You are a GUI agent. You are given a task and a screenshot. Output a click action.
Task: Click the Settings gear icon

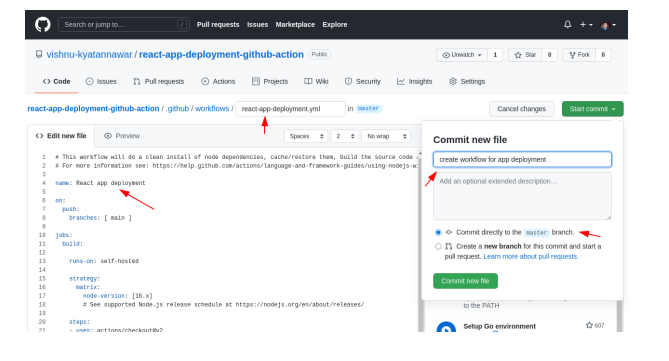coord(453,82)
